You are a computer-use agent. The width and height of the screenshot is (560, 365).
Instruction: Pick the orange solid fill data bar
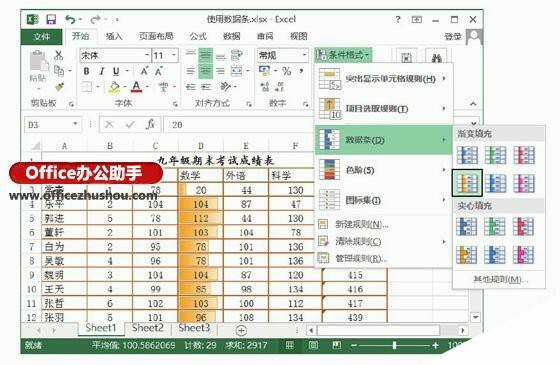[466, 255]
